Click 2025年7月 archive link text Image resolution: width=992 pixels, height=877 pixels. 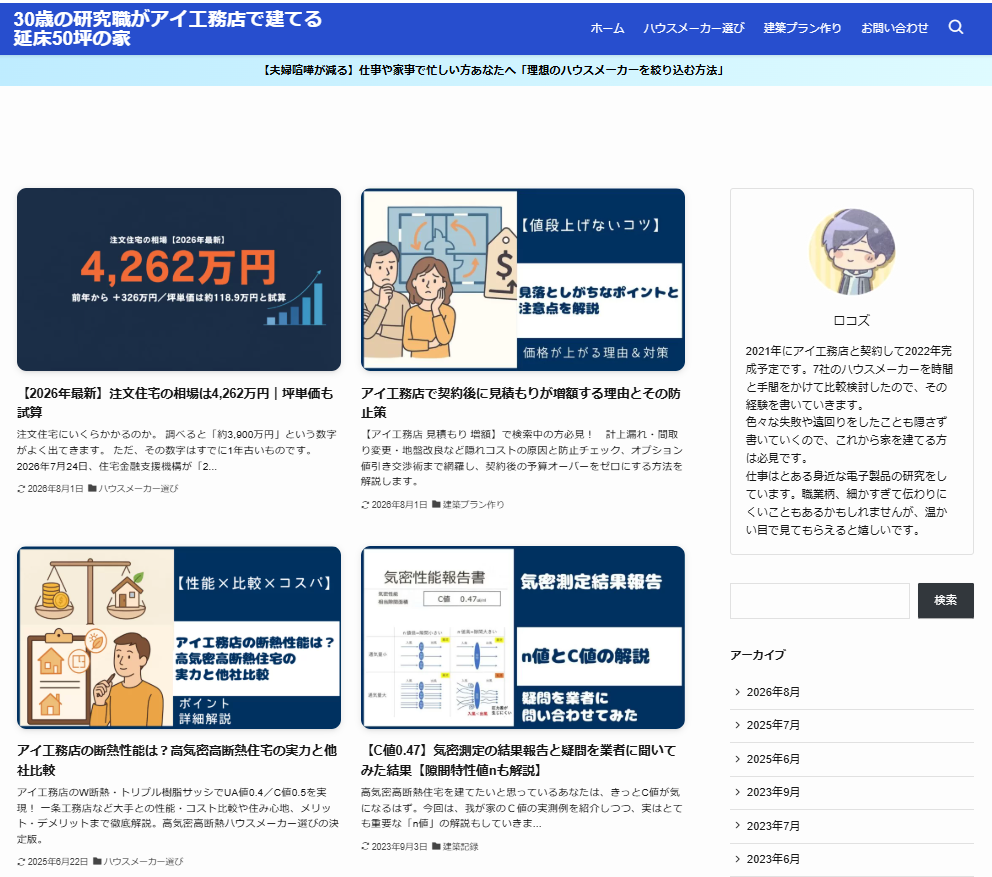[x=773, y=725]
